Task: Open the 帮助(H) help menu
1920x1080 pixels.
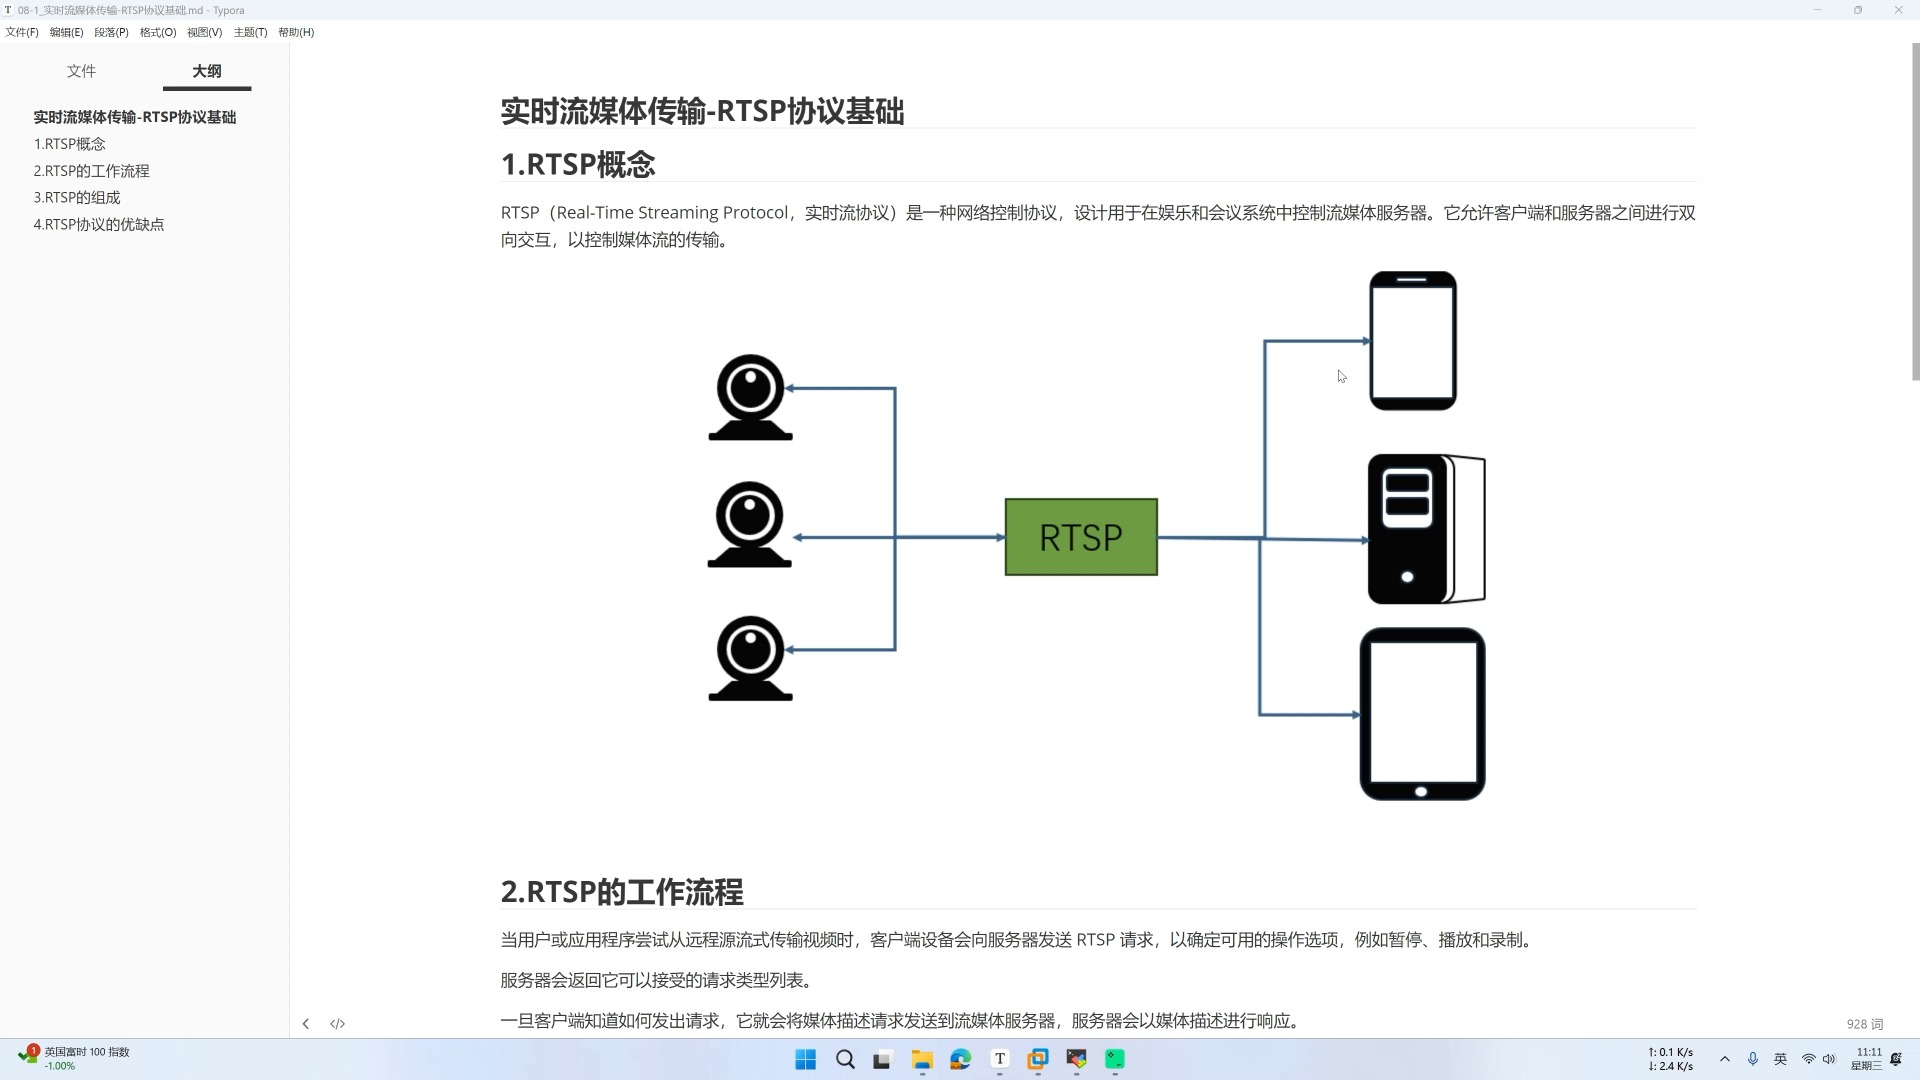Action: (x=295, y=32)
